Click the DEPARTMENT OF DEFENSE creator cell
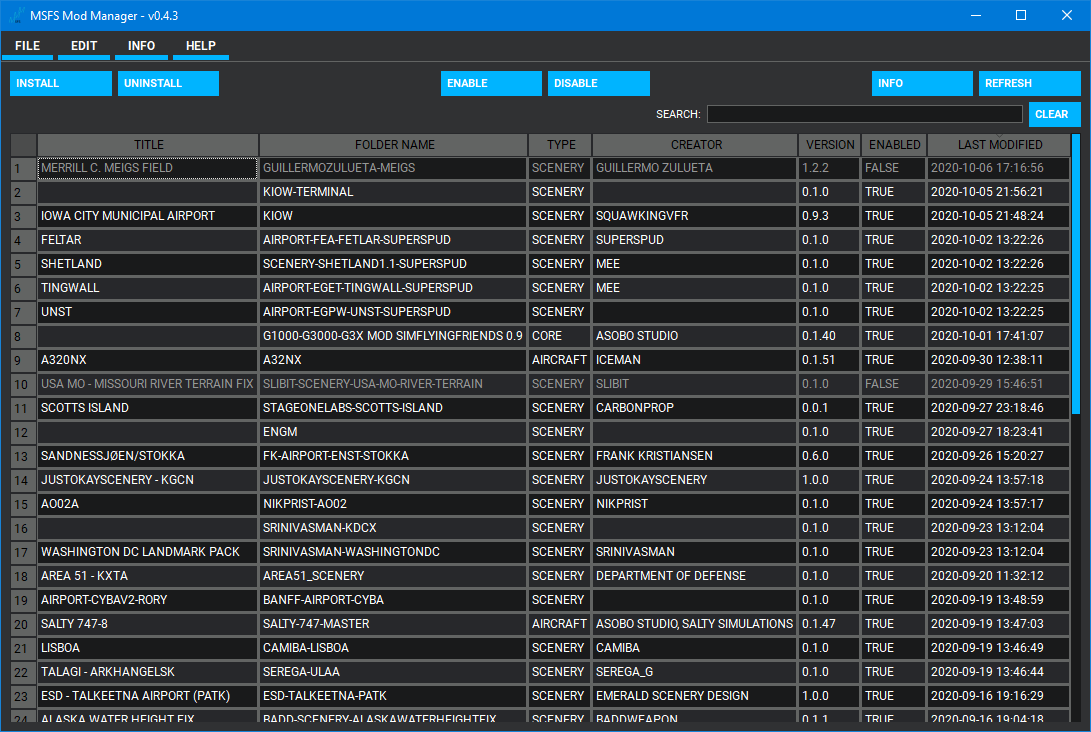 [694, 576]
